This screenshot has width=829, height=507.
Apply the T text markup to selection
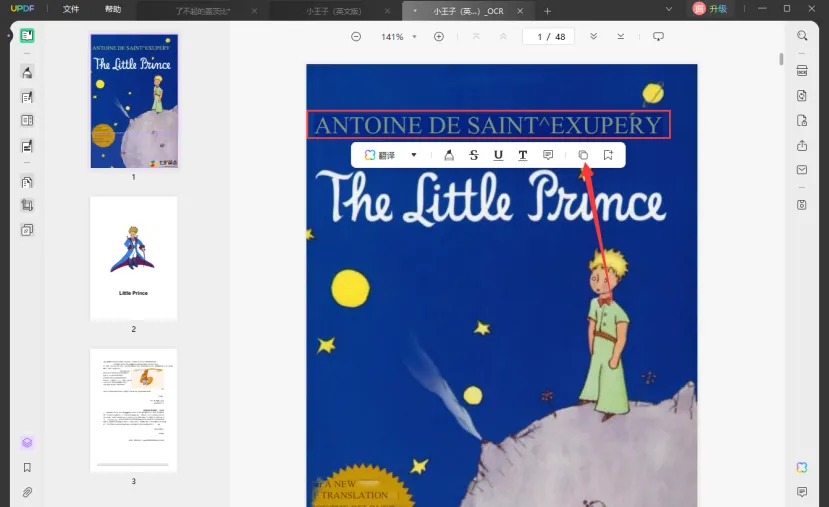click(523, 155)
